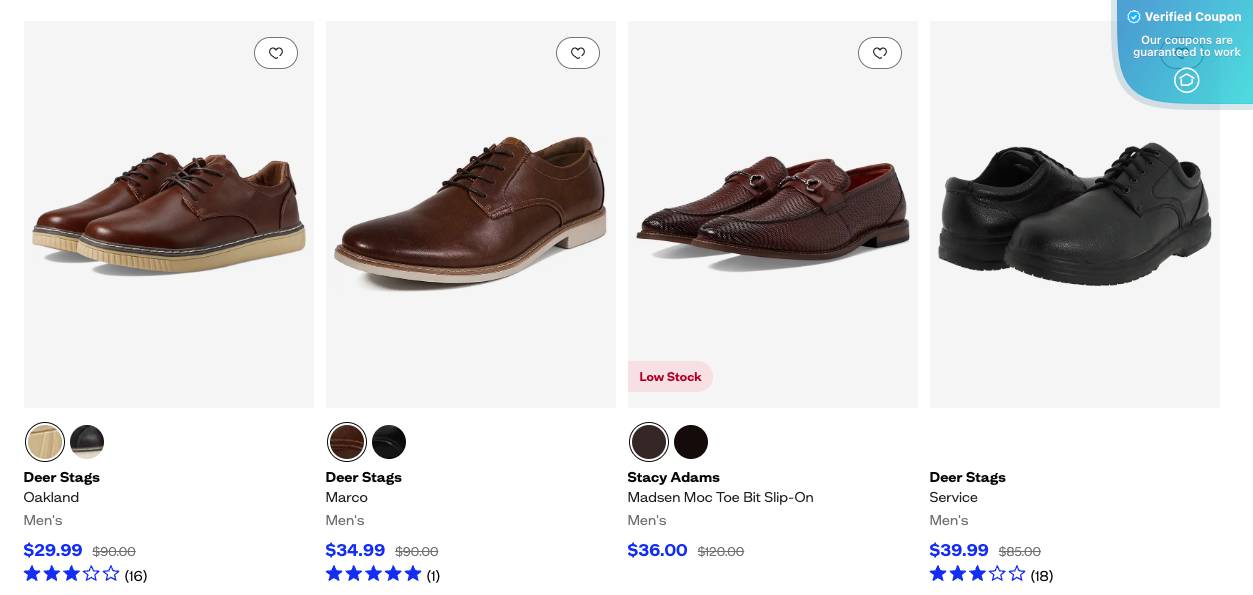The width and height of the screenshot is (1253, 595).
Task: Click the home icon in the coupon widget
Action: click(1186, 80)
